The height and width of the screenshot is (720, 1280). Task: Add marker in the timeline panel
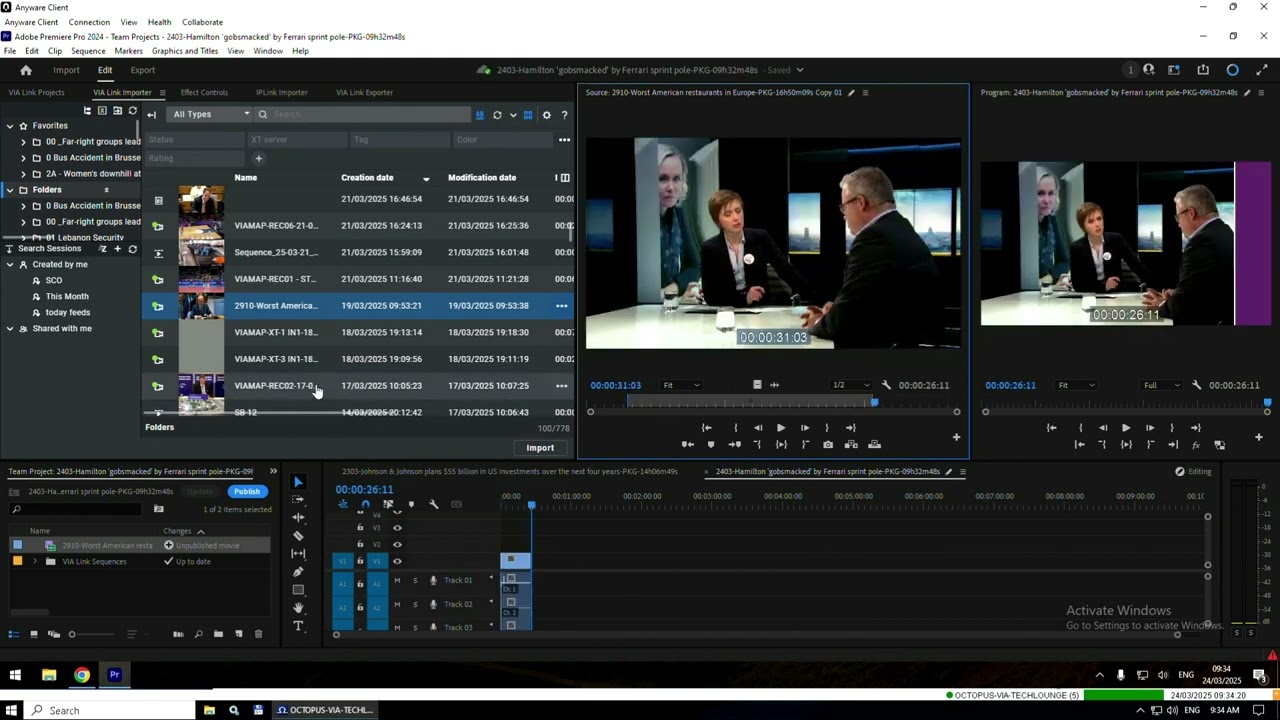click(411, 504)
